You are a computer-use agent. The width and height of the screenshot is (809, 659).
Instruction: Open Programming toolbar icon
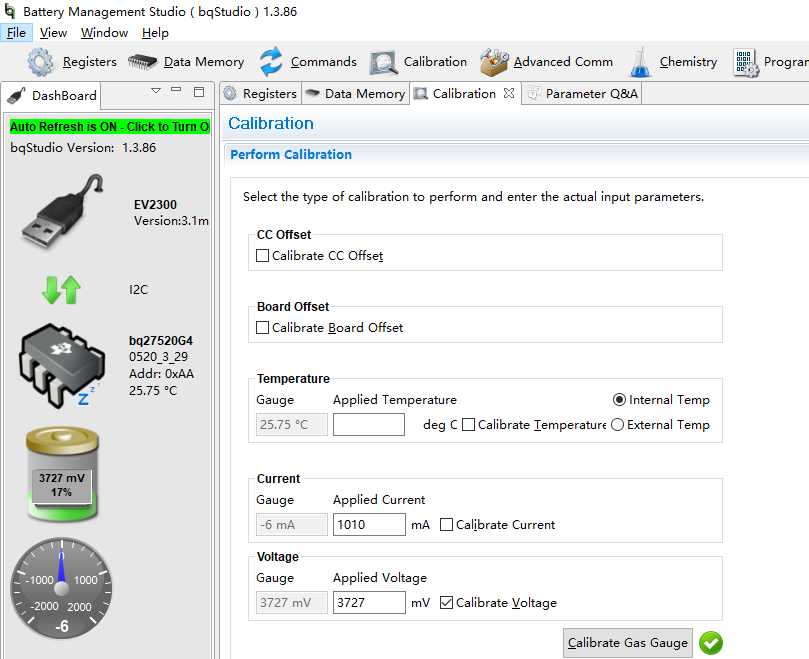(746, 62)
